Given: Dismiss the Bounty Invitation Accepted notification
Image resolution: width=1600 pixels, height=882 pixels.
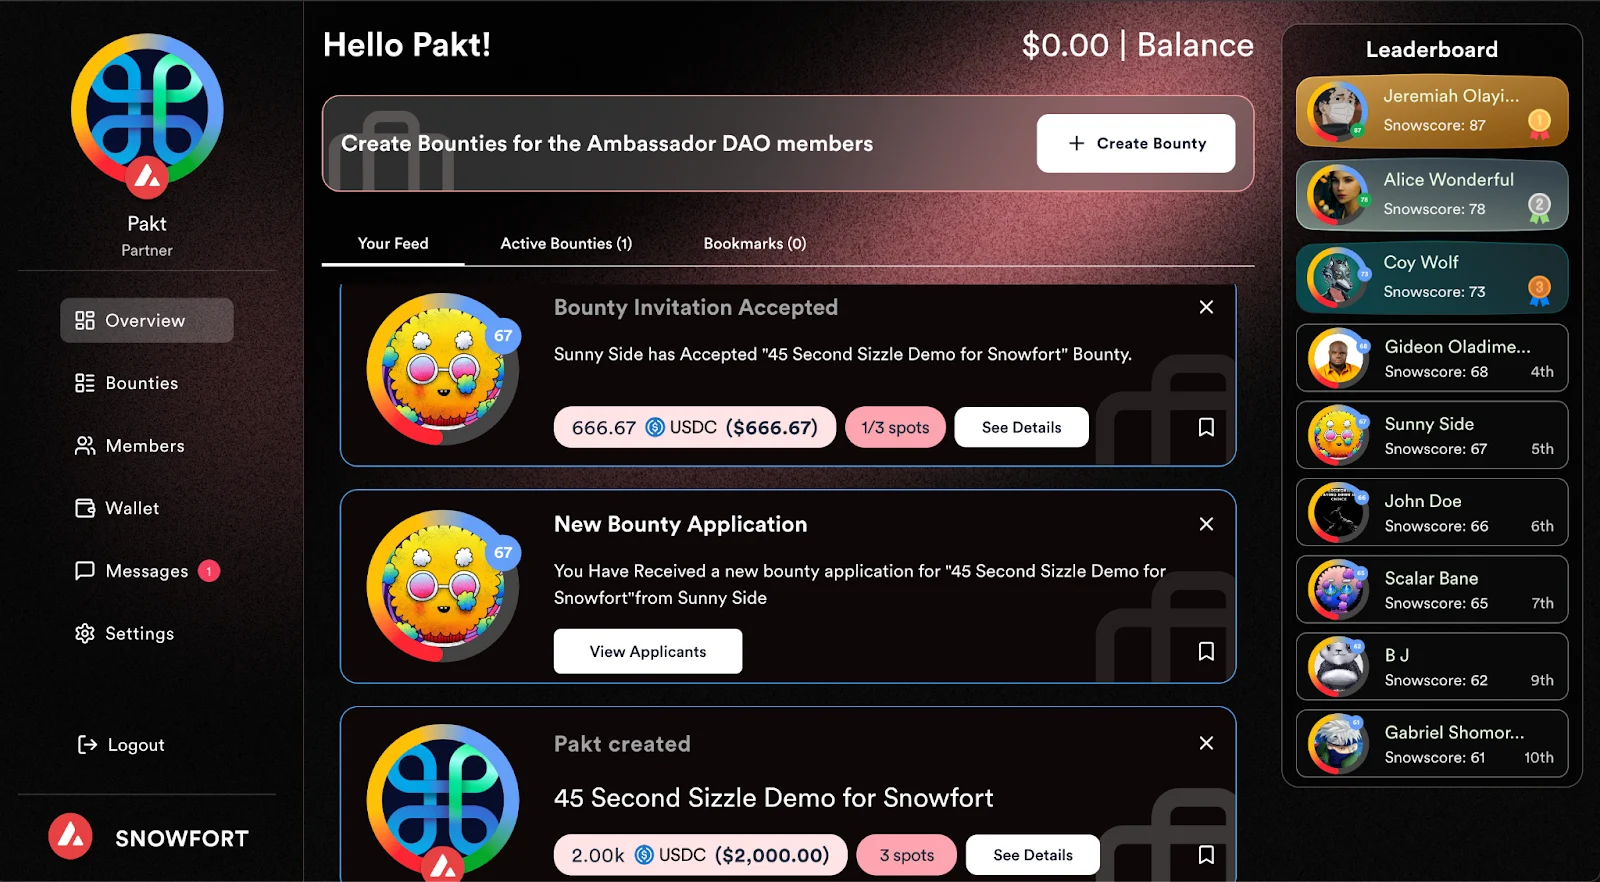Looking at the screenshot, I should [x=1206, y=307].
